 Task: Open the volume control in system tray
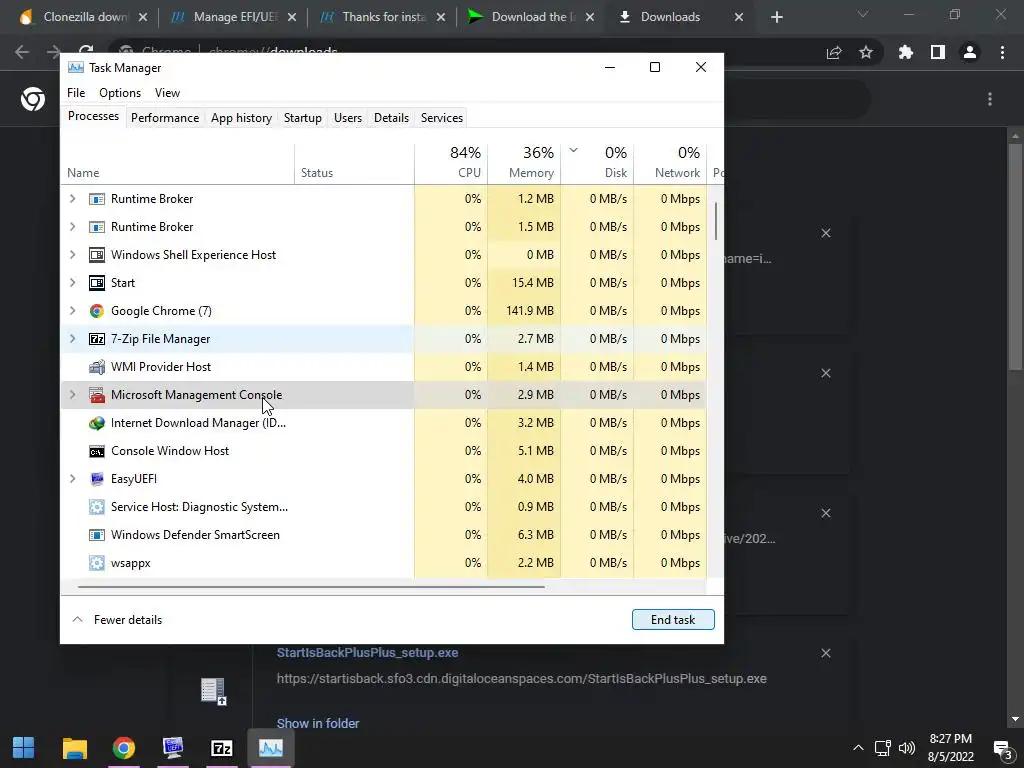click(907, 748)
